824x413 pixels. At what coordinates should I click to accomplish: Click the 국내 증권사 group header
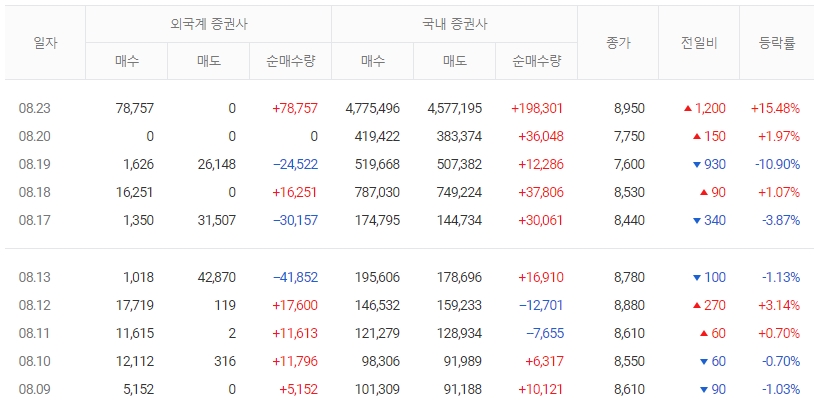point(455,24)
